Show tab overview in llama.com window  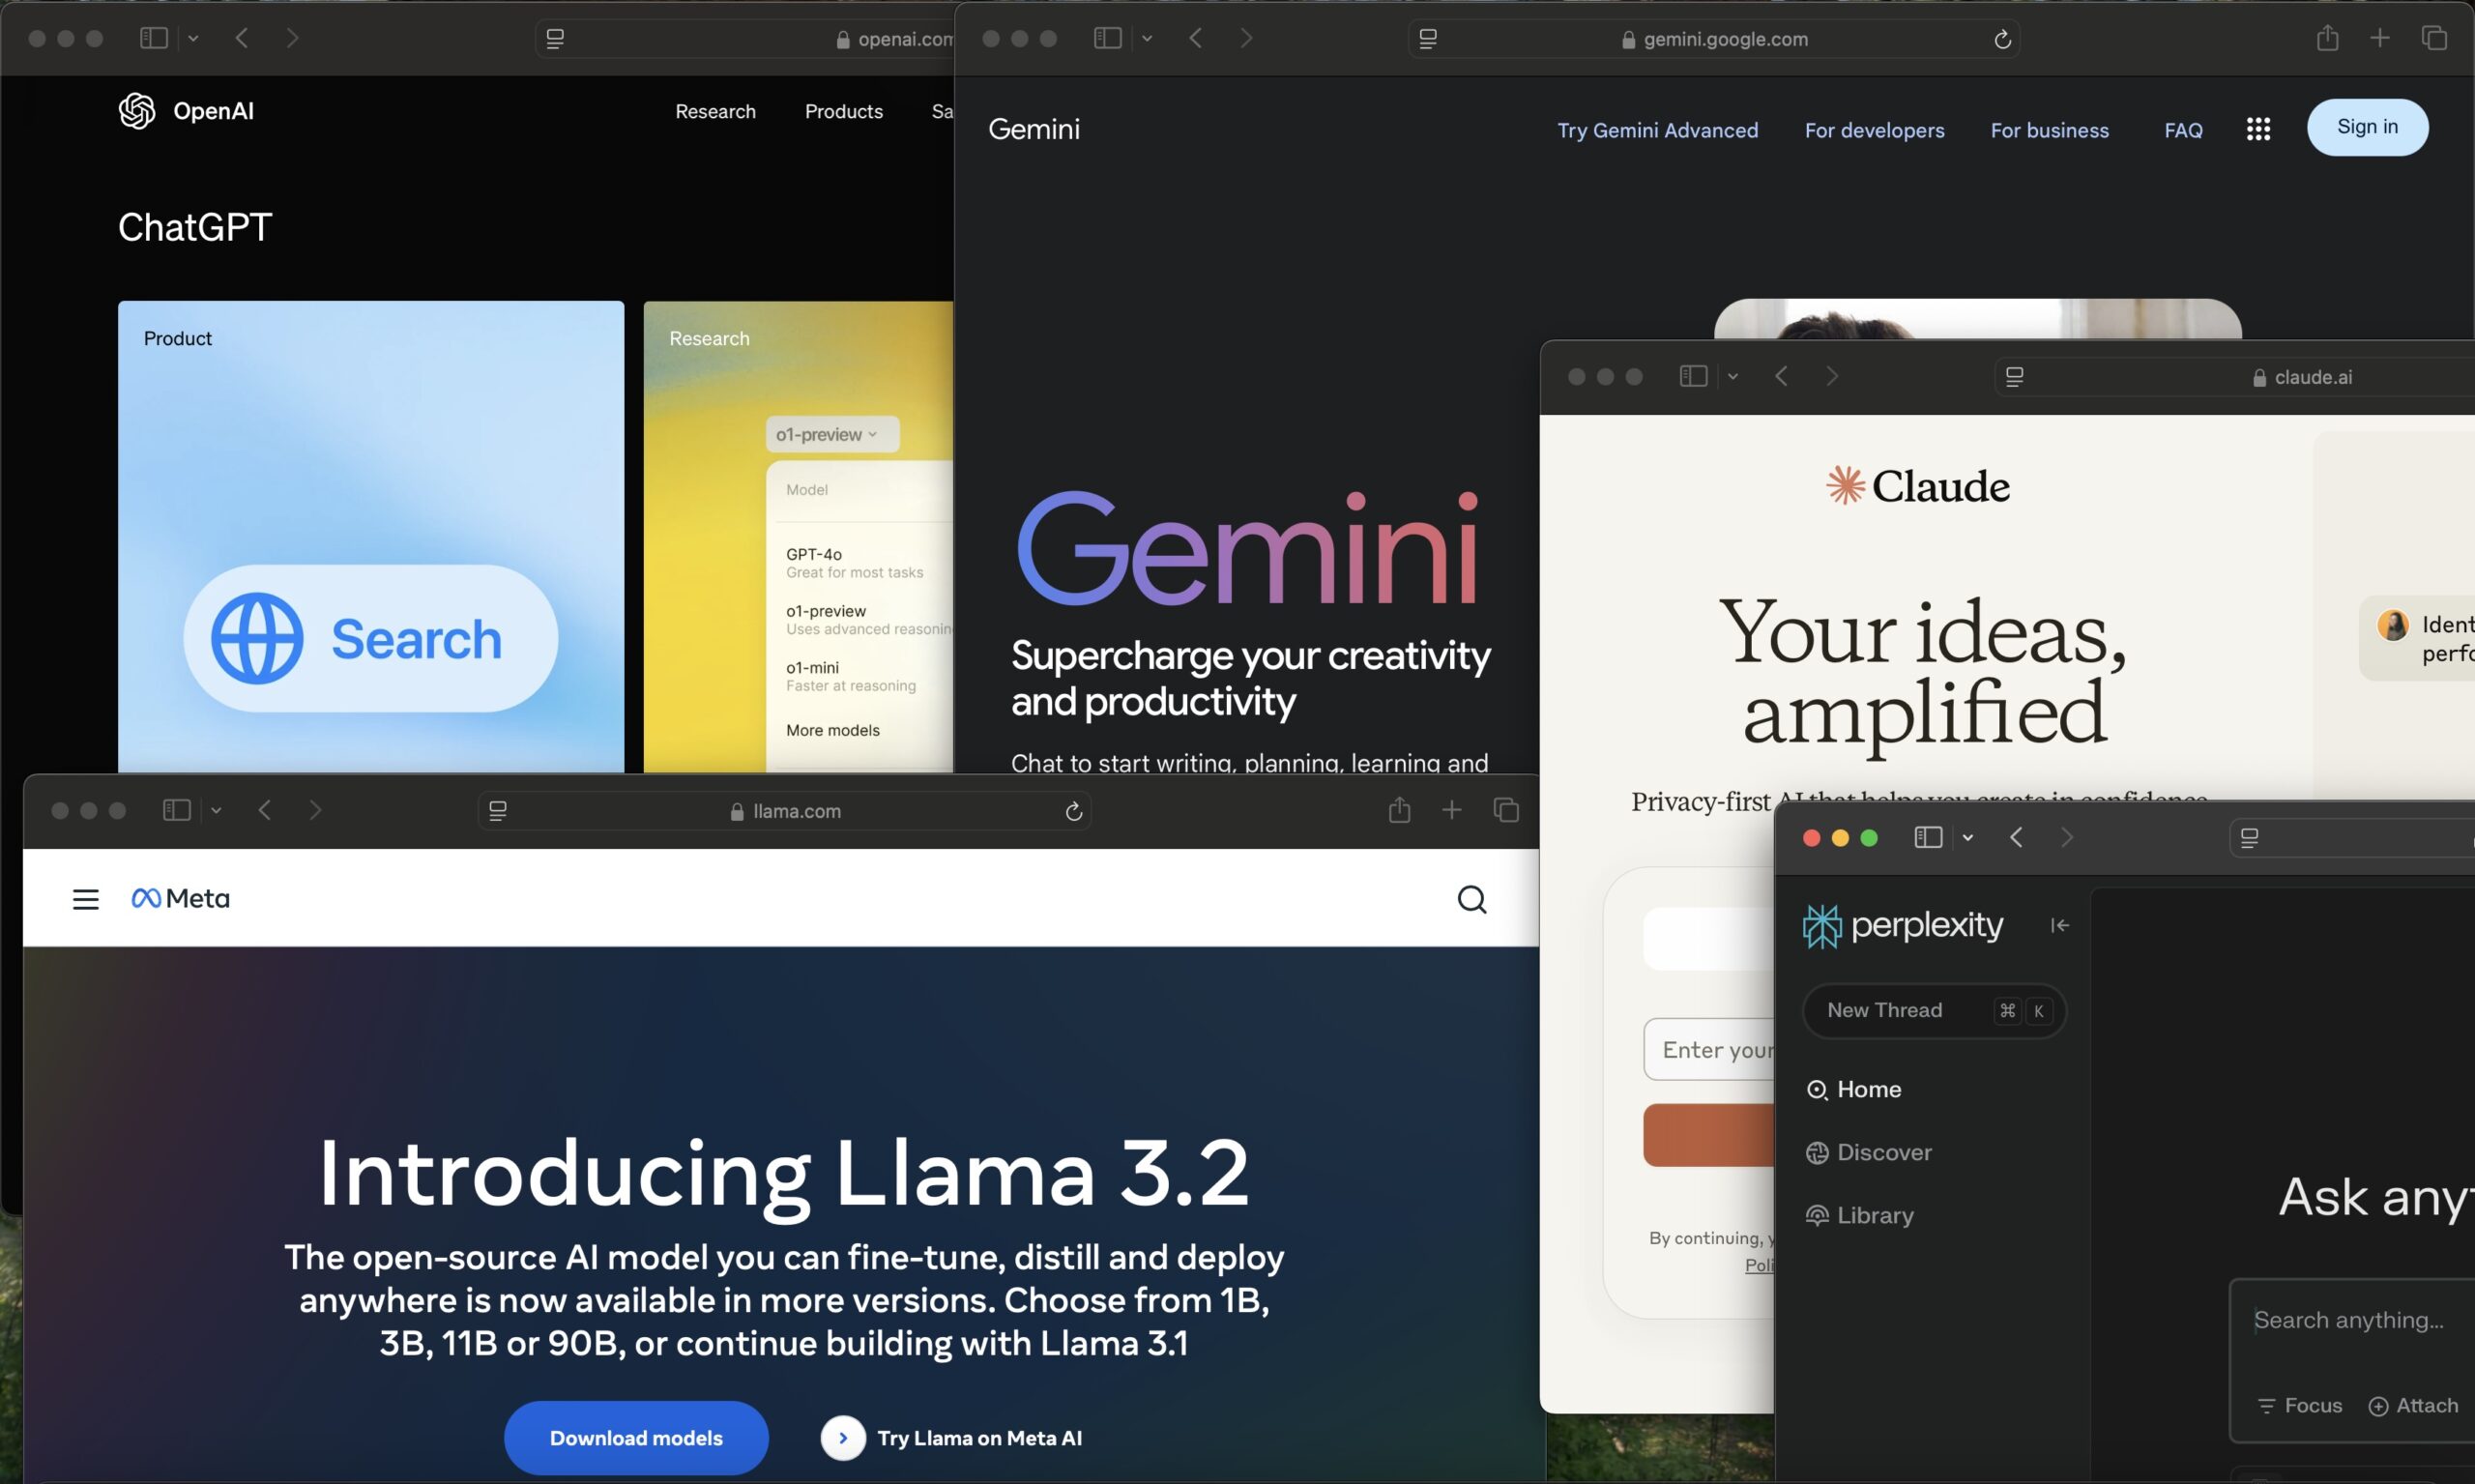(1506, 810)
